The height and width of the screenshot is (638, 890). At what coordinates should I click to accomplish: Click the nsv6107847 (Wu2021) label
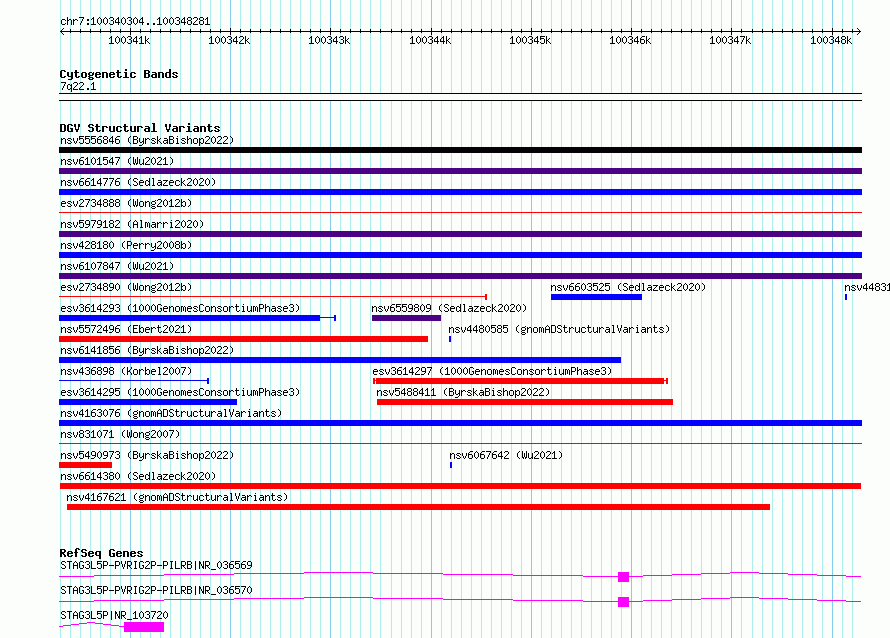click(117, 266)
